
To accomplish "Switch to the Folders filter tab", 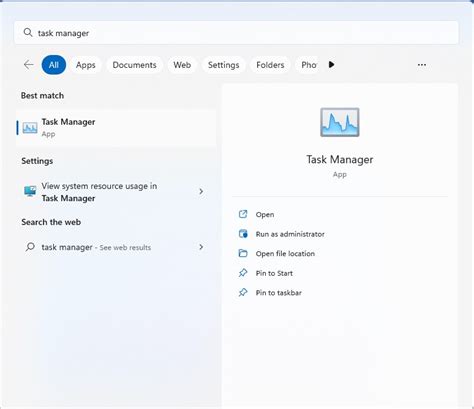I will [x=270, y=65].
